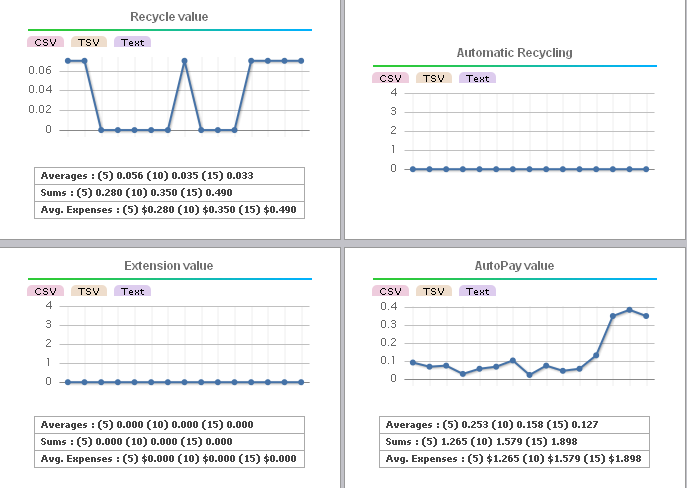
Task: Export AutoPay value chart as TSV
Action: [433, 291]
